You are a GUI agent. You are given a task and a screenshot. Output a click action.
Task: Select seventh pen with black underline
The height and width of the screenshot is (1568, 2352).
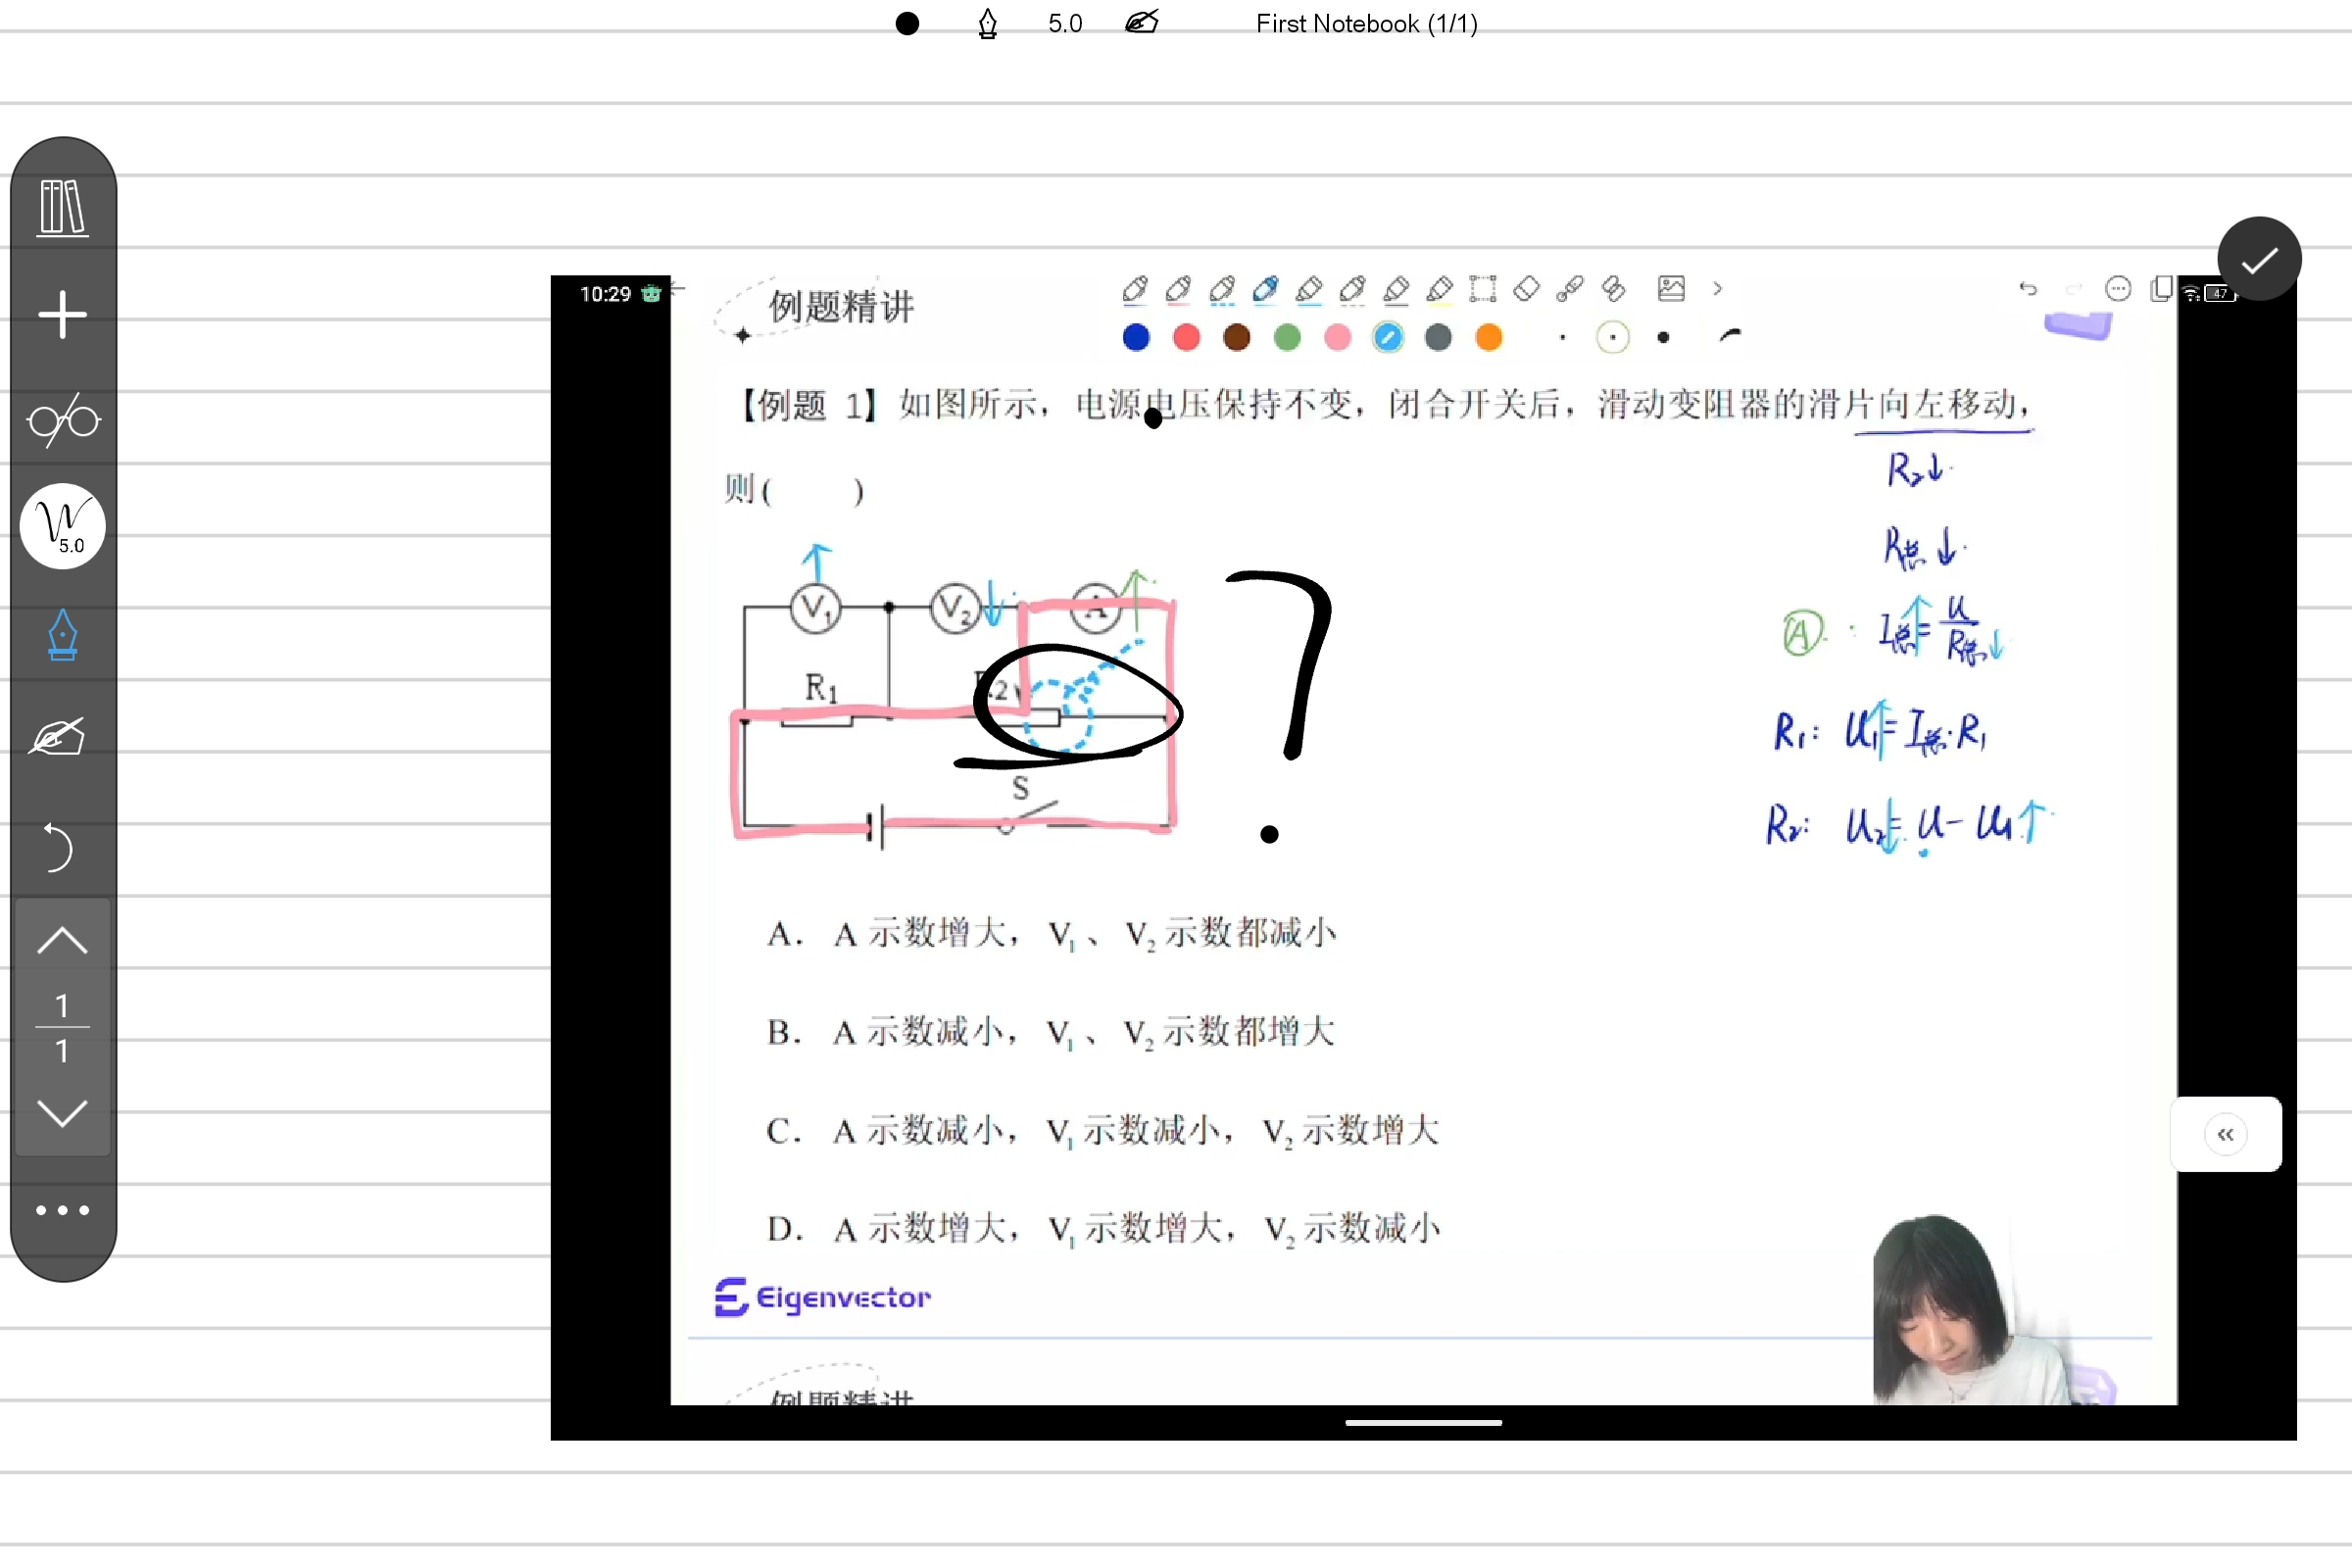click(x=1396, y=290)
